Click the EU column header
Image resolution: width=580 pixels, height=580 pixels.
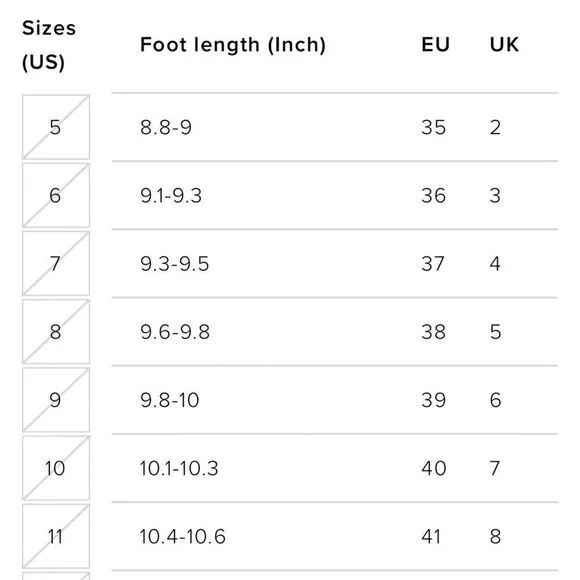click(x=435, y=45)
